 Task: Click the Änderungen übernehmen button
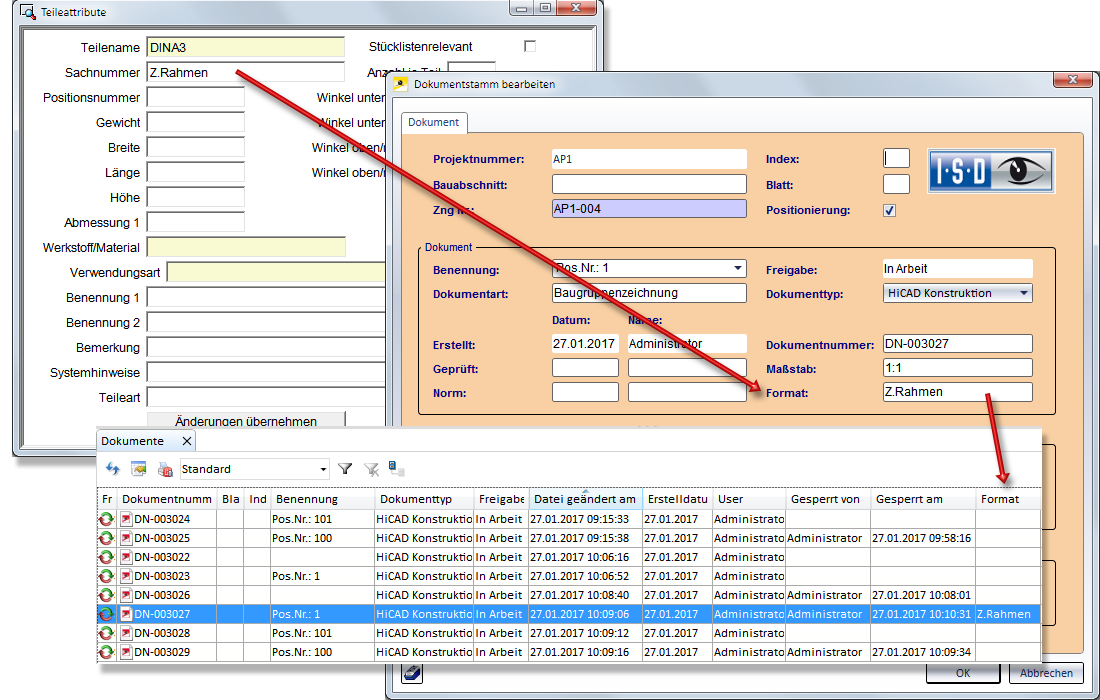pos(246,421)
